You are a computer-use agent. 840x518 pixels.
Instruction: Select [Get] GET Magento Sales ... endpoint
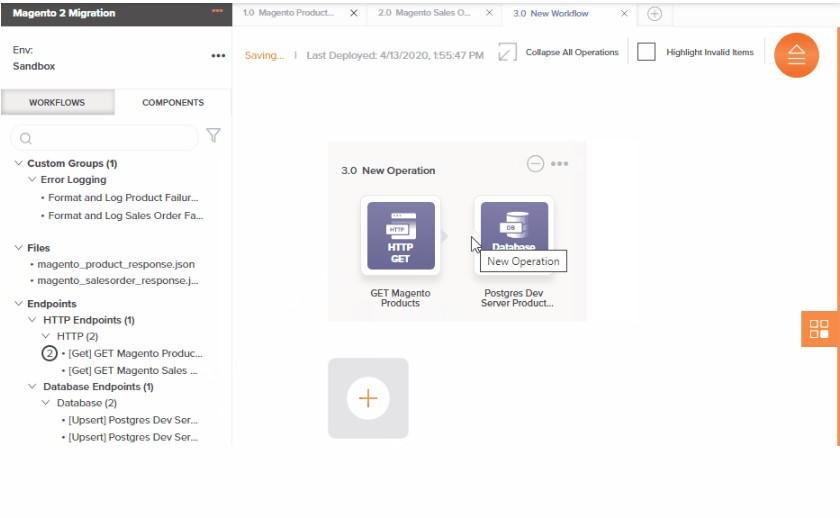coord(133,371)
